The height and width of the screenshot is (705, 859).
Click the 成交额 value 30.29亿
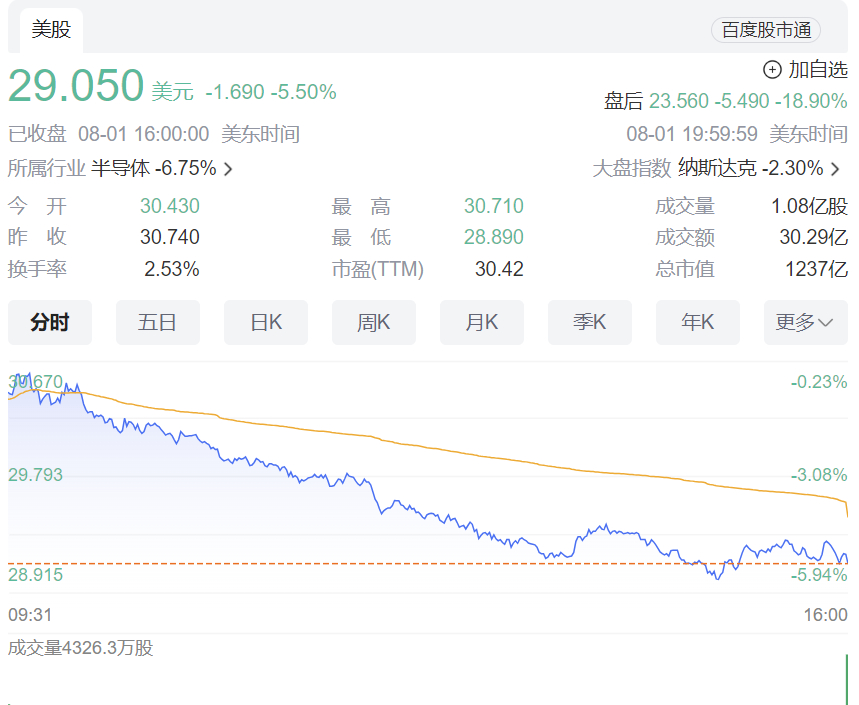tap(814, 237)
